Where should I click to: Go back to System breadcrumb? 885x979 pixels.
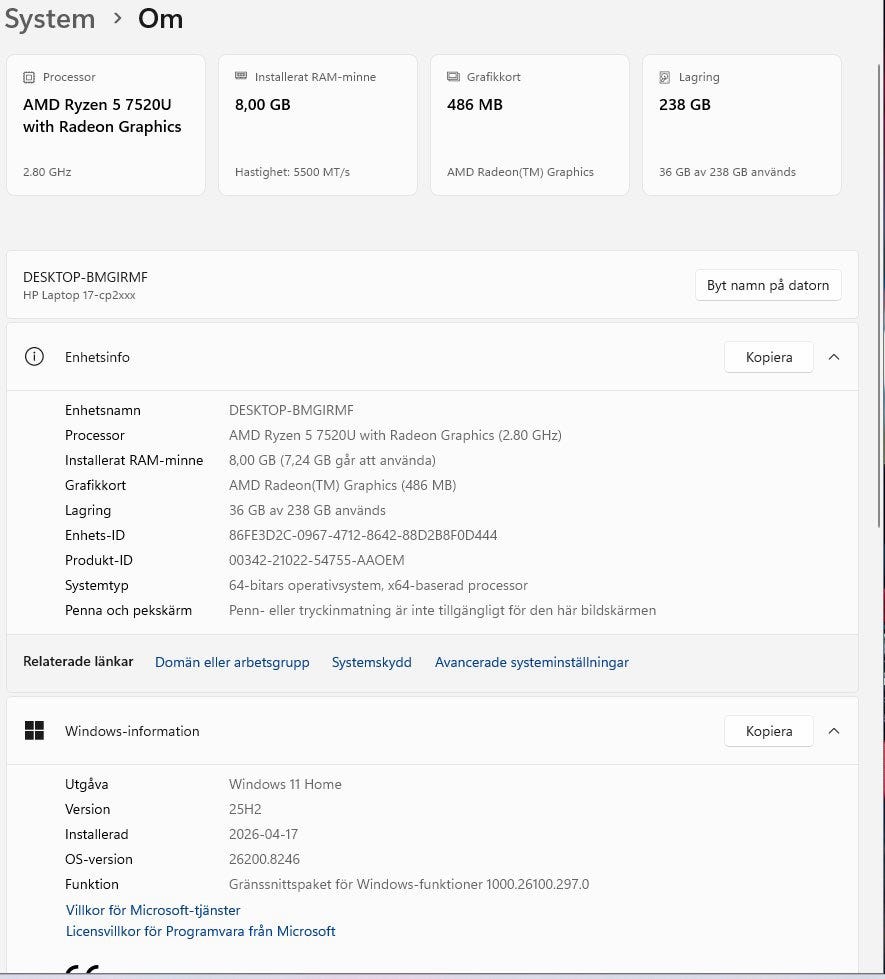(50, 19)
